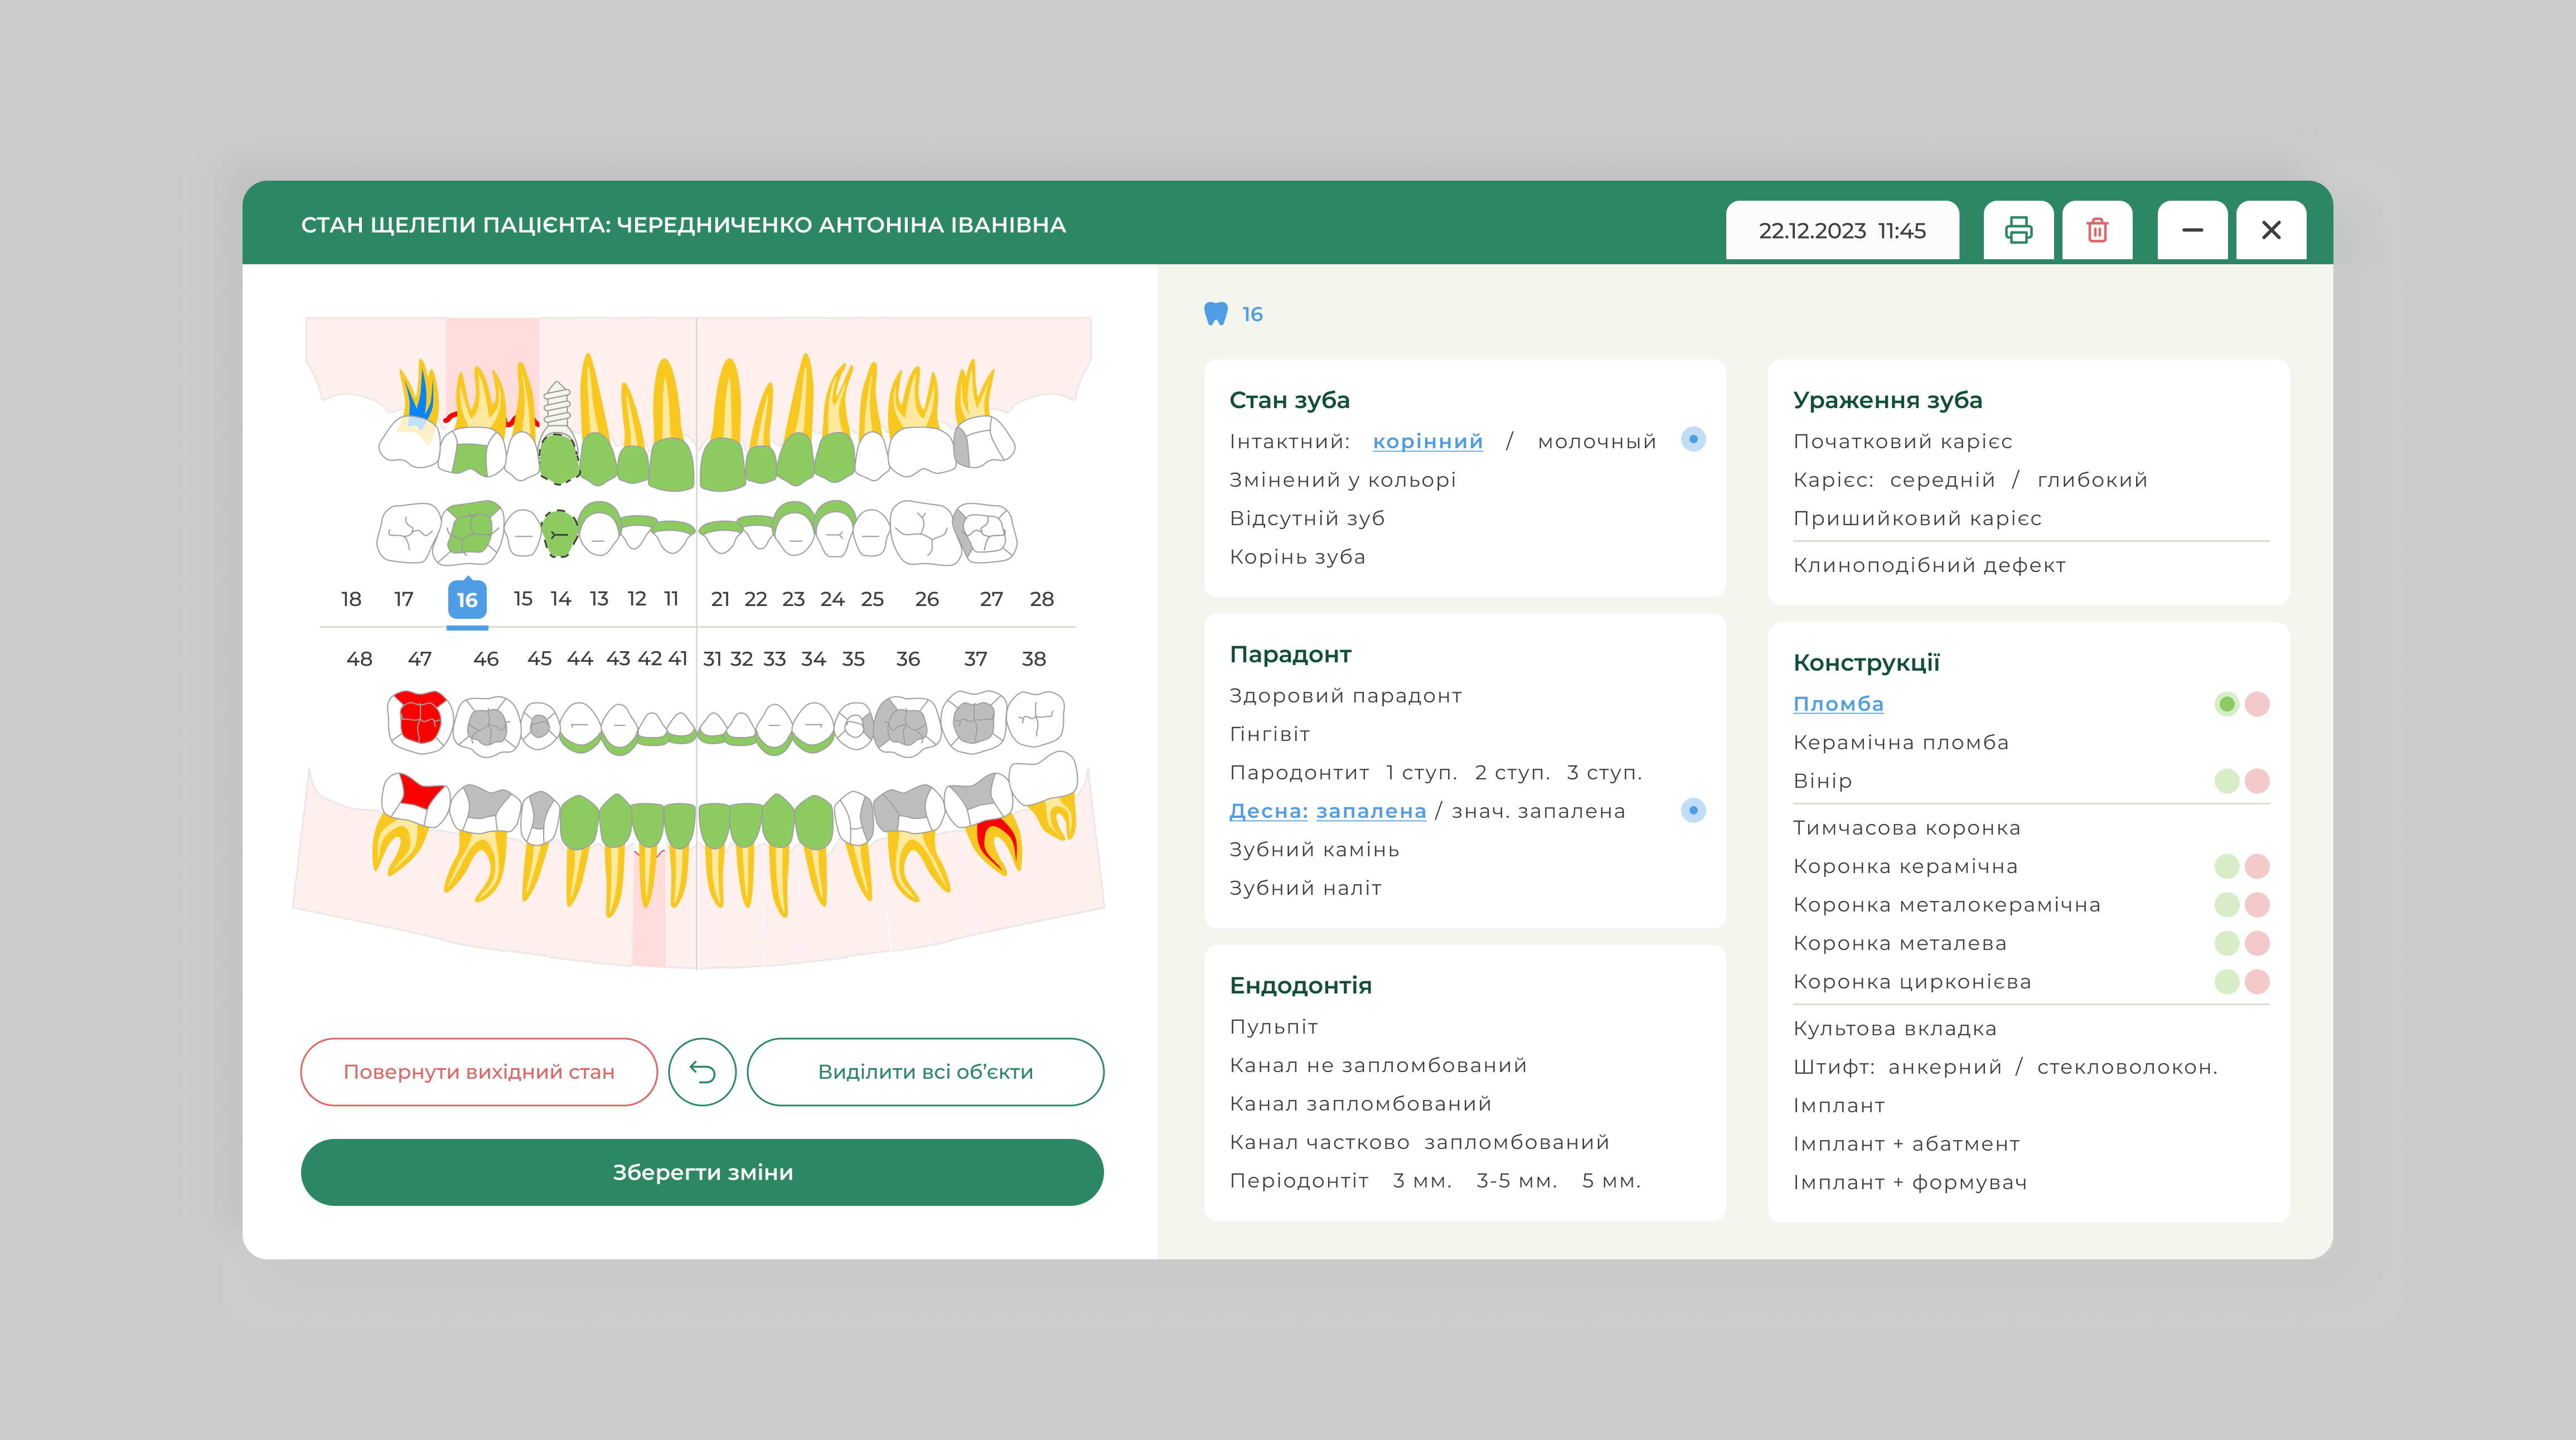Select radio button for Інтактний row
Viewport: 2576px width, 1440px height.
[1693, 439]
